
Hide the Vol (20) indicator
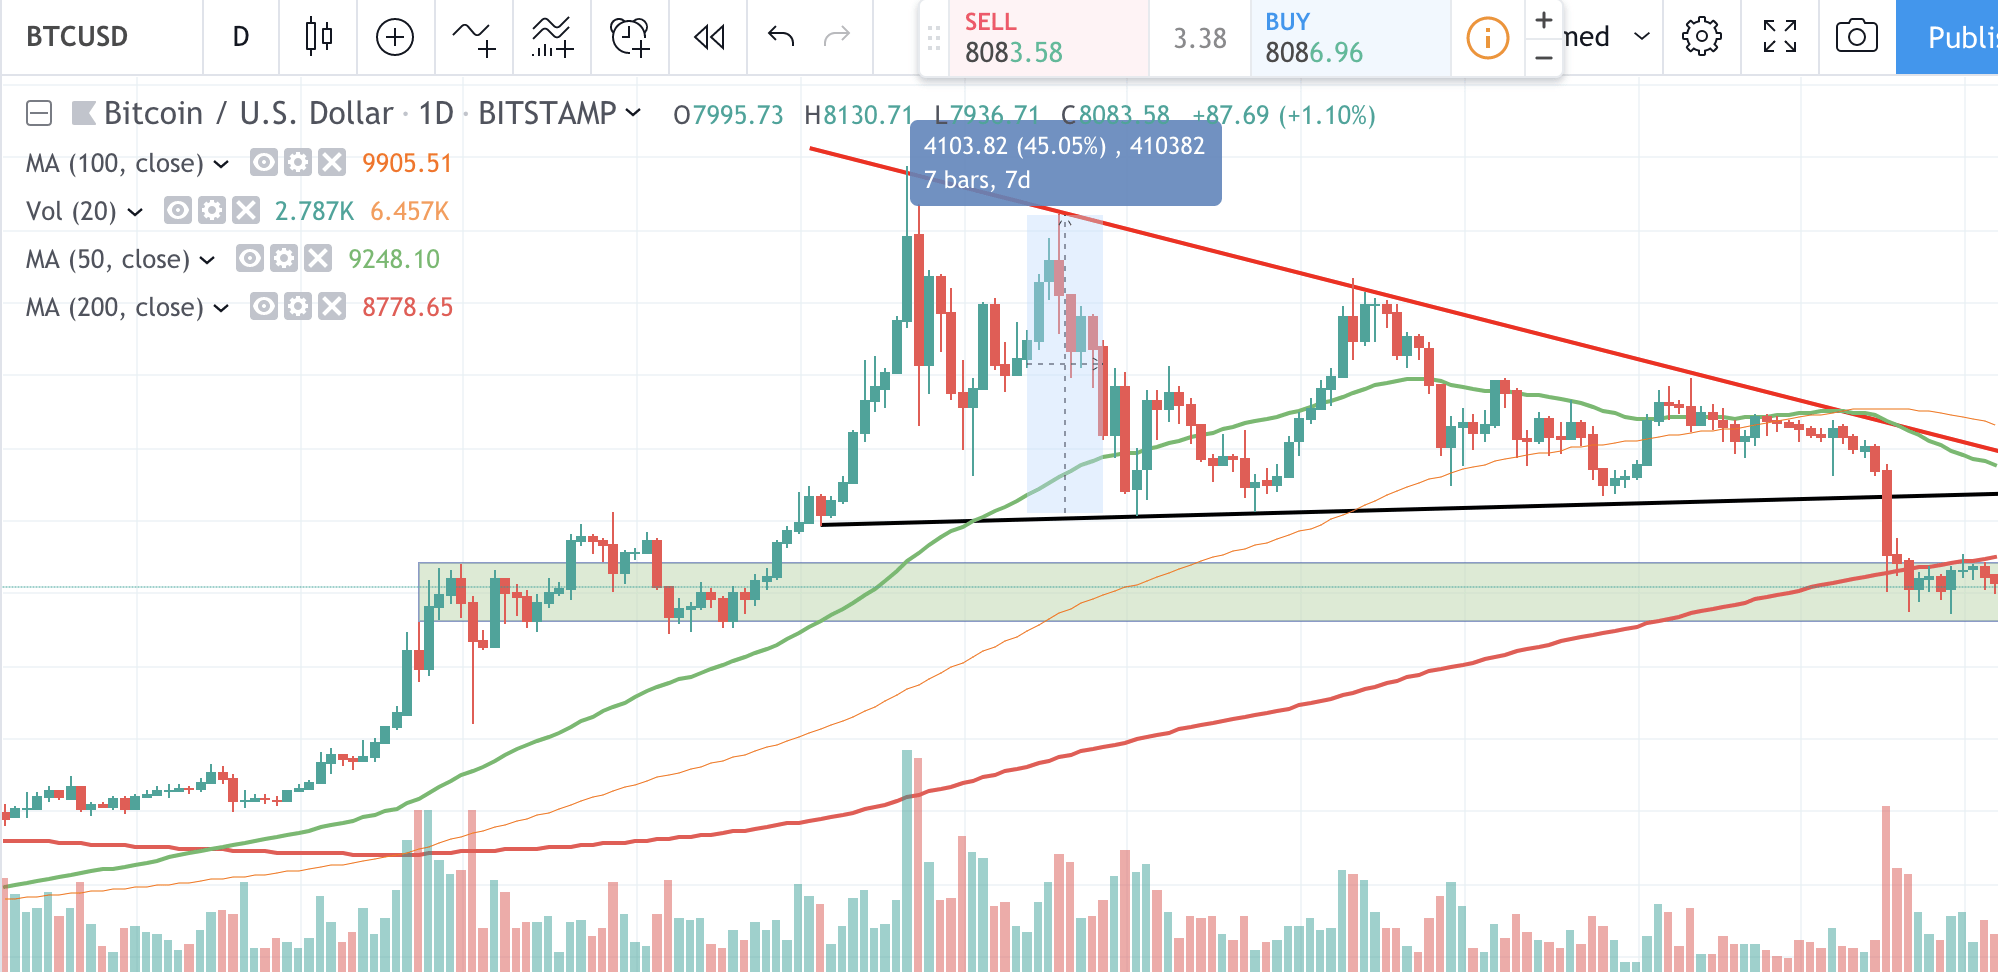178,210
